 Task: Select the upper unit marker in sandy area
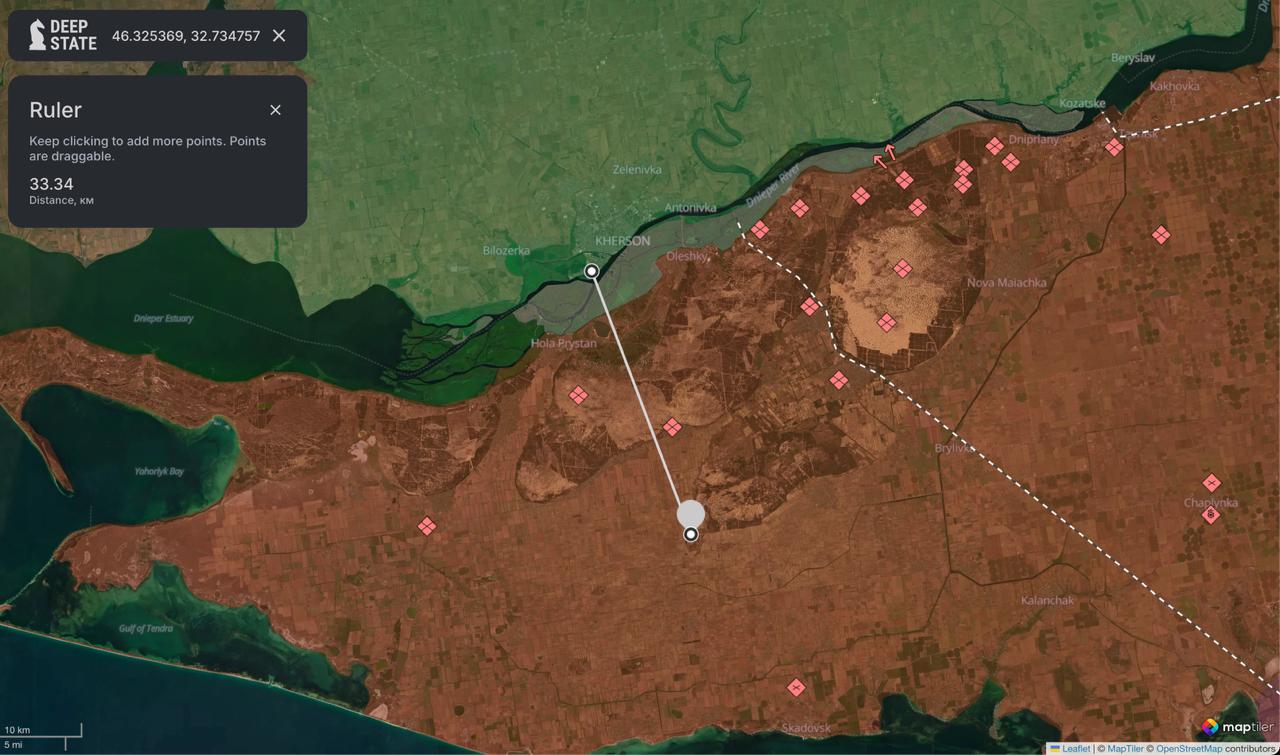[903, 268]
